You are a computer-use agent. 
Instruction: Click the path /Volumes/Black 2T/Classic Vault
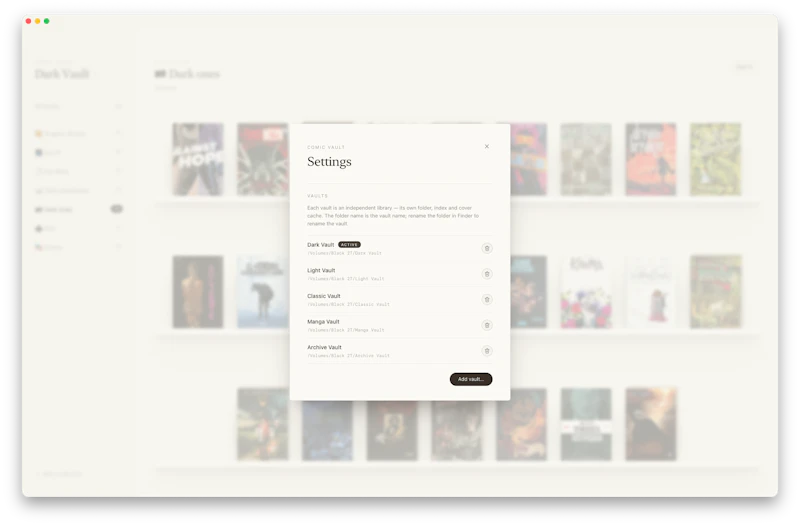pyautogui.click(x=348, y=304)
